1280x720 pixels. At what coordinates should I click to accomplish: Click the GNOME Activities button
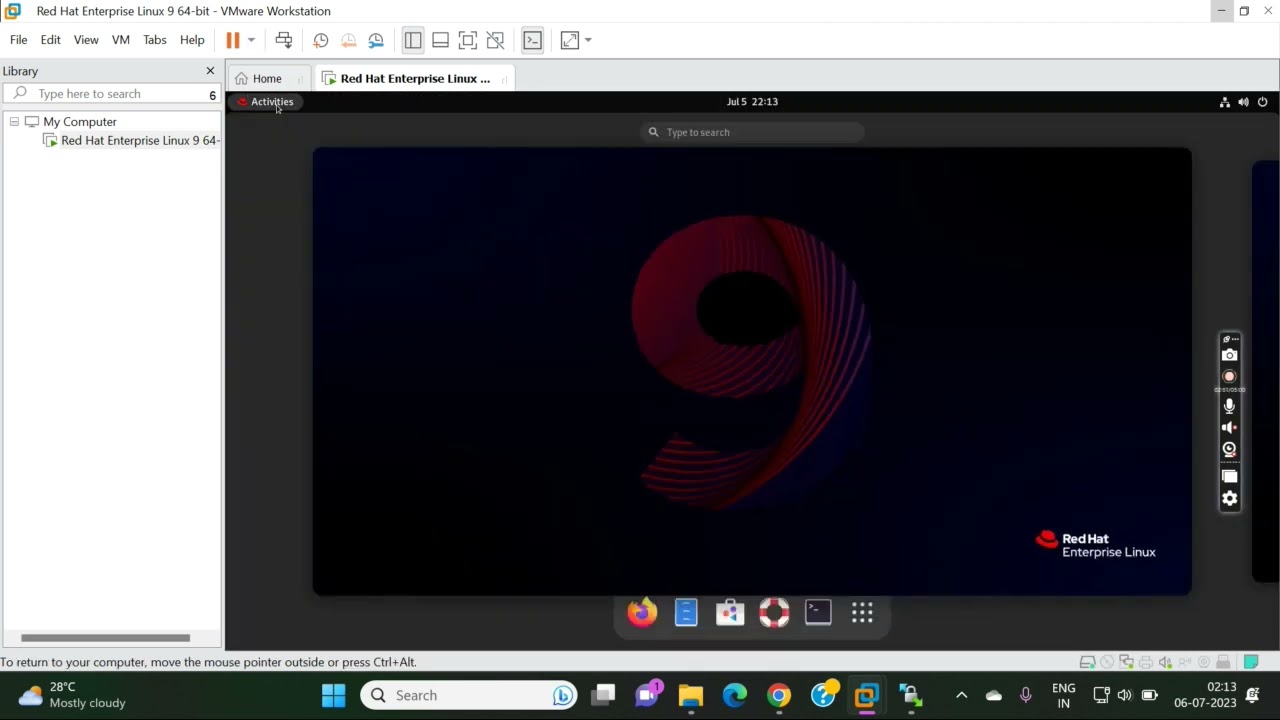[x=266, y=102]
